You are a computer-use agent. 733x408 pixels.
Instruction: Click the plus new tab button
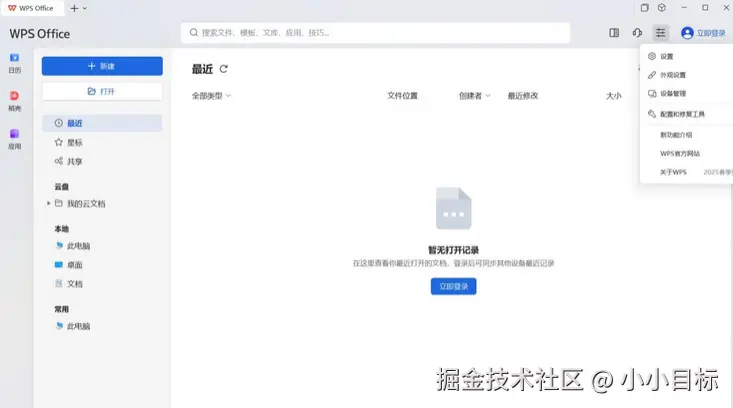point(74,8)
